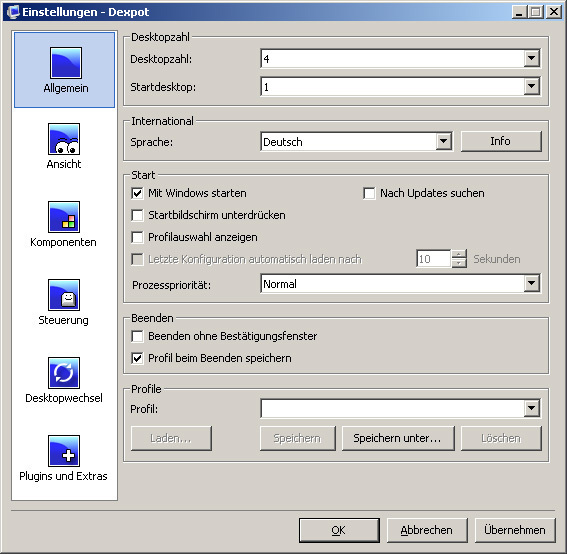This screenshot has height=554, width=567.
Task: Minimize the Einstellungen window
Action: pyautogui.click(x=519, y=12)
